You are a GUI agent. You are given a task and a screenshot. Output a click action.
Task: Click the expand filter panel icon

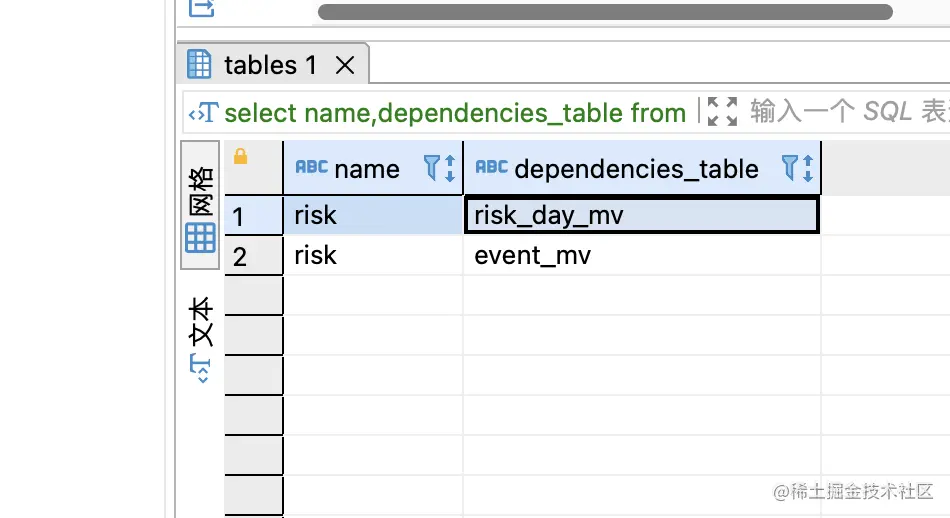[721, 112]
